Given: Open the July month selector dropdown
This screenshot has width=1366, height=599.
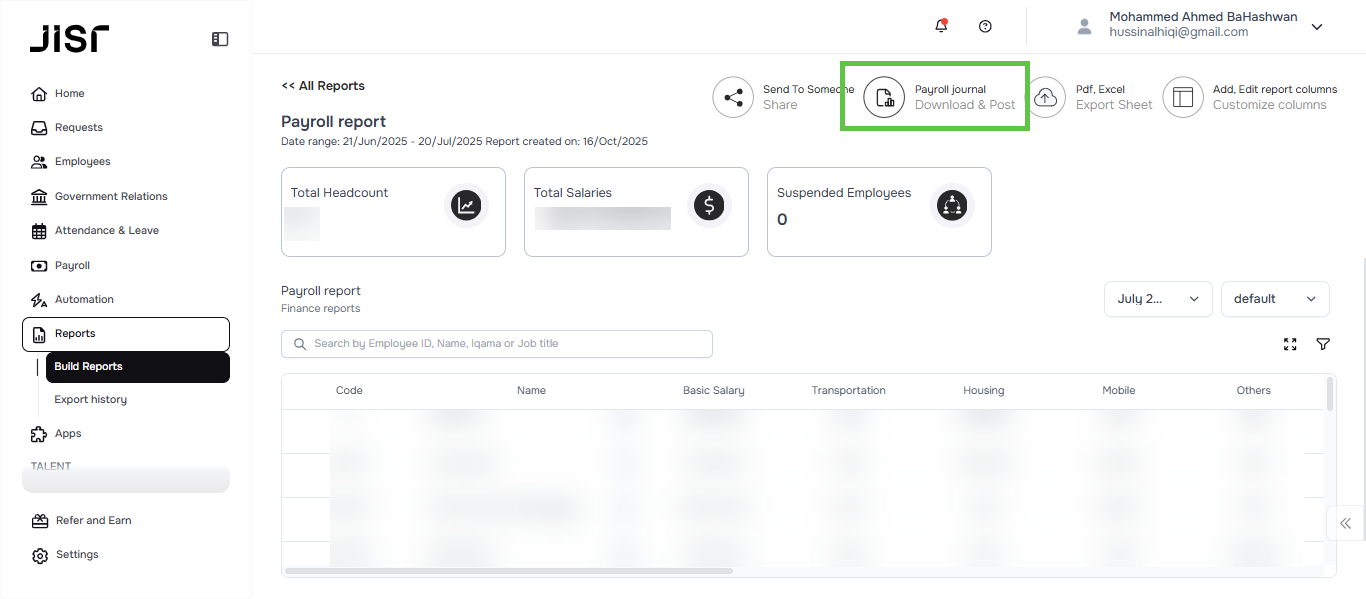Looking at the screenshot, I should point(1158,299).
